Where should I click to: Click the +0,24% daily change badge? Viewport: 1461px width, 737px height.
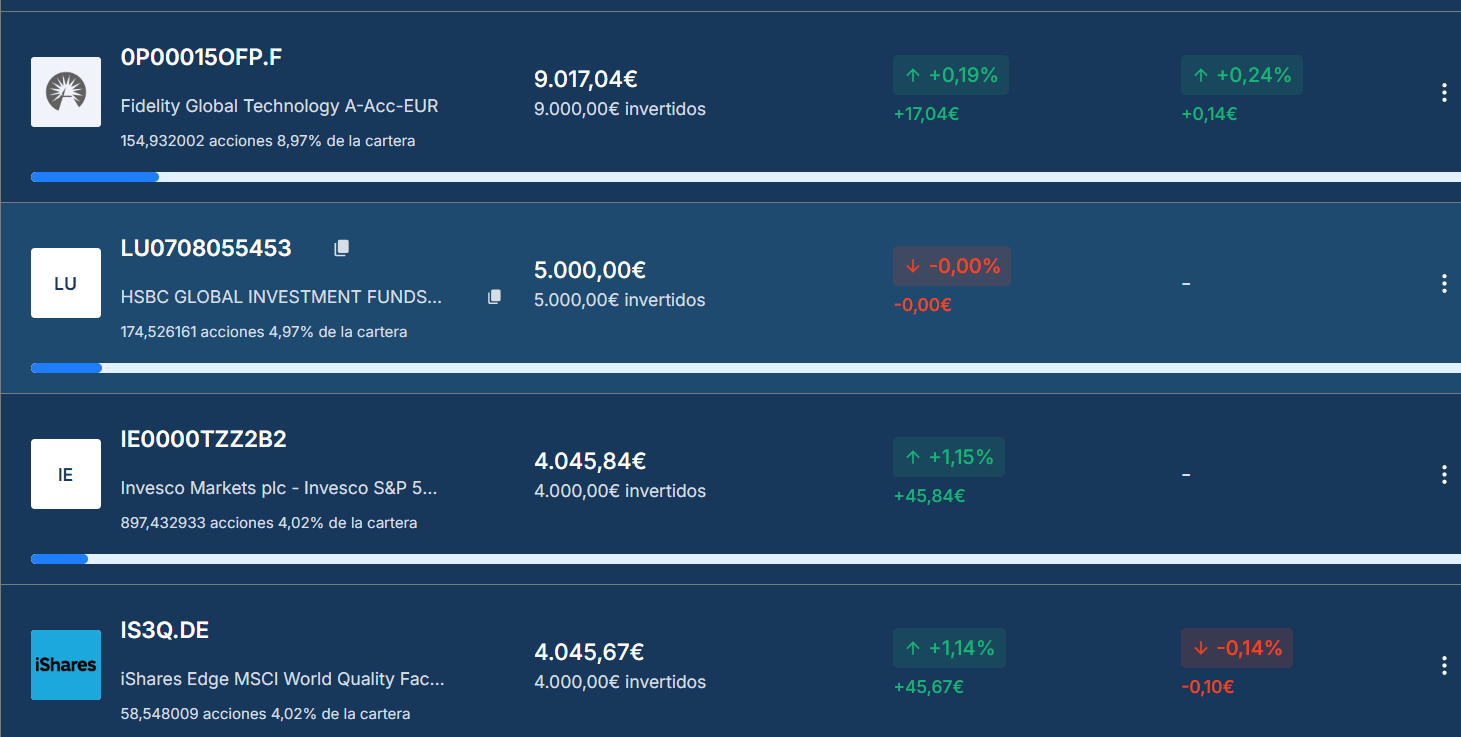[1241, 75]
